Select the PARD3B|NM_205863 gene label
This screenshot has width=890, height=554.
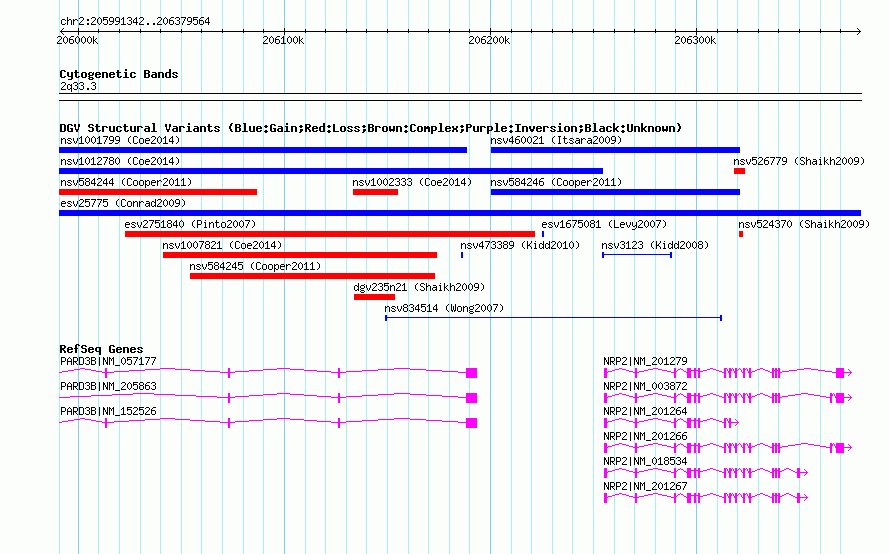coord(108,386)
